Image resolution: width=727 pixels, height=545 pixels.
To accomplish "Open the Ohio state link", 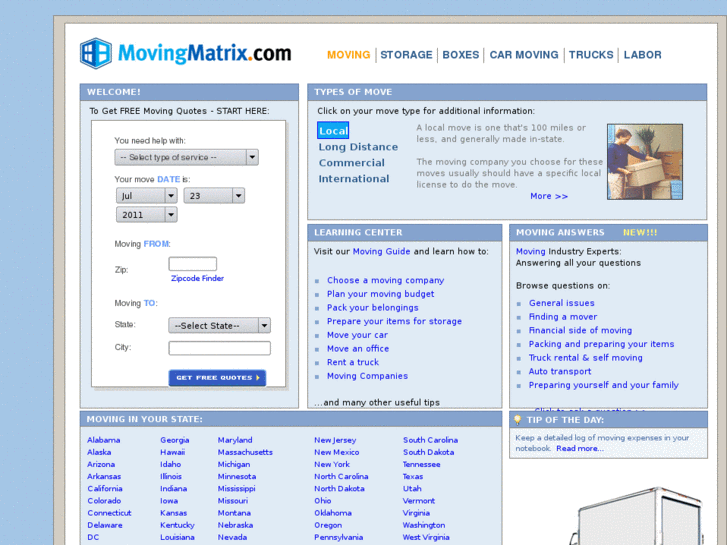I will (x=323, y=501).
